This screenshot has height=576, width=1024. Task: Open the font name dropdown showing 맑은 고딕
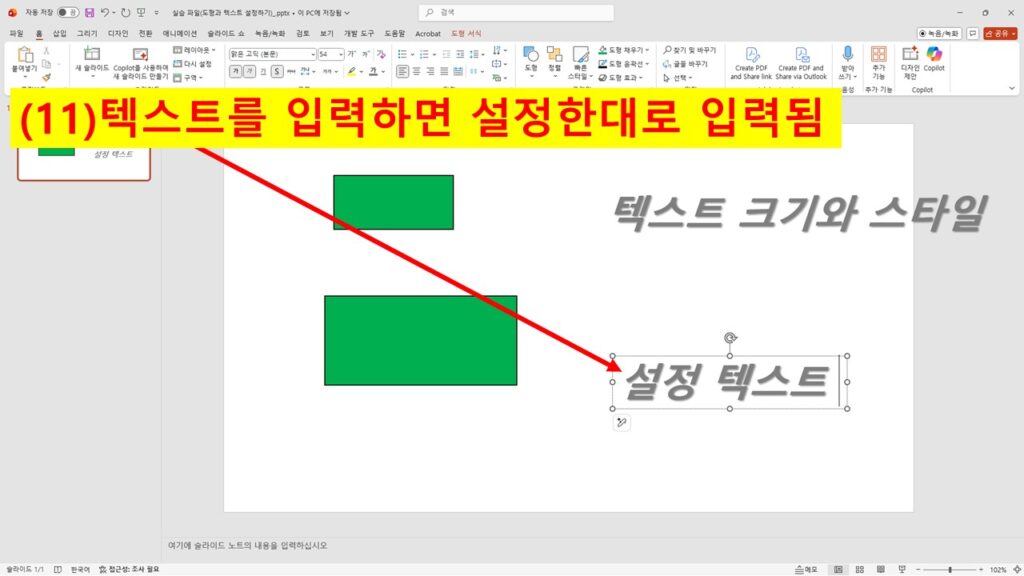[x=271, y=53]
